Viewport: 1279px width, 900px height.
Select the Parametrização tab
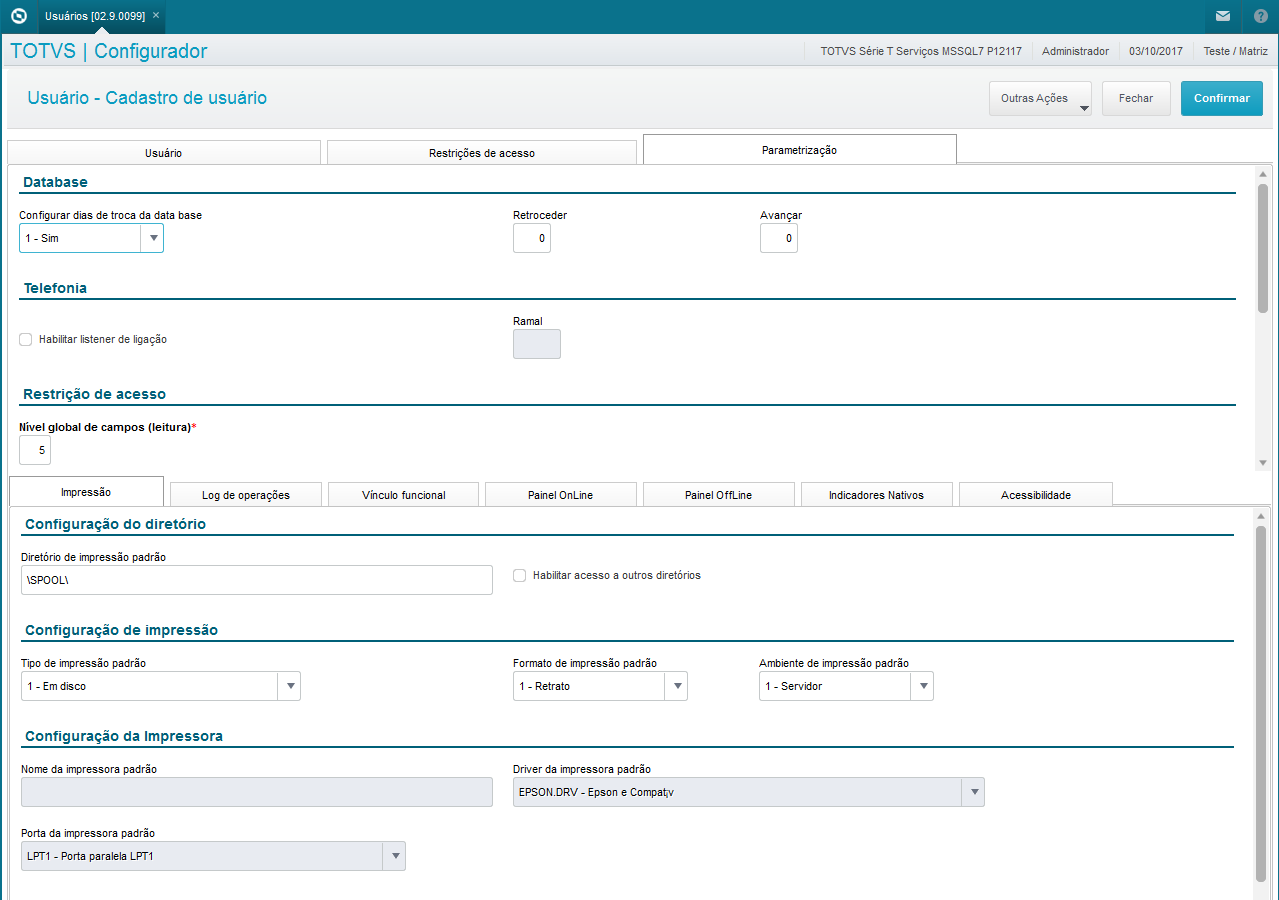coord(800,150)
